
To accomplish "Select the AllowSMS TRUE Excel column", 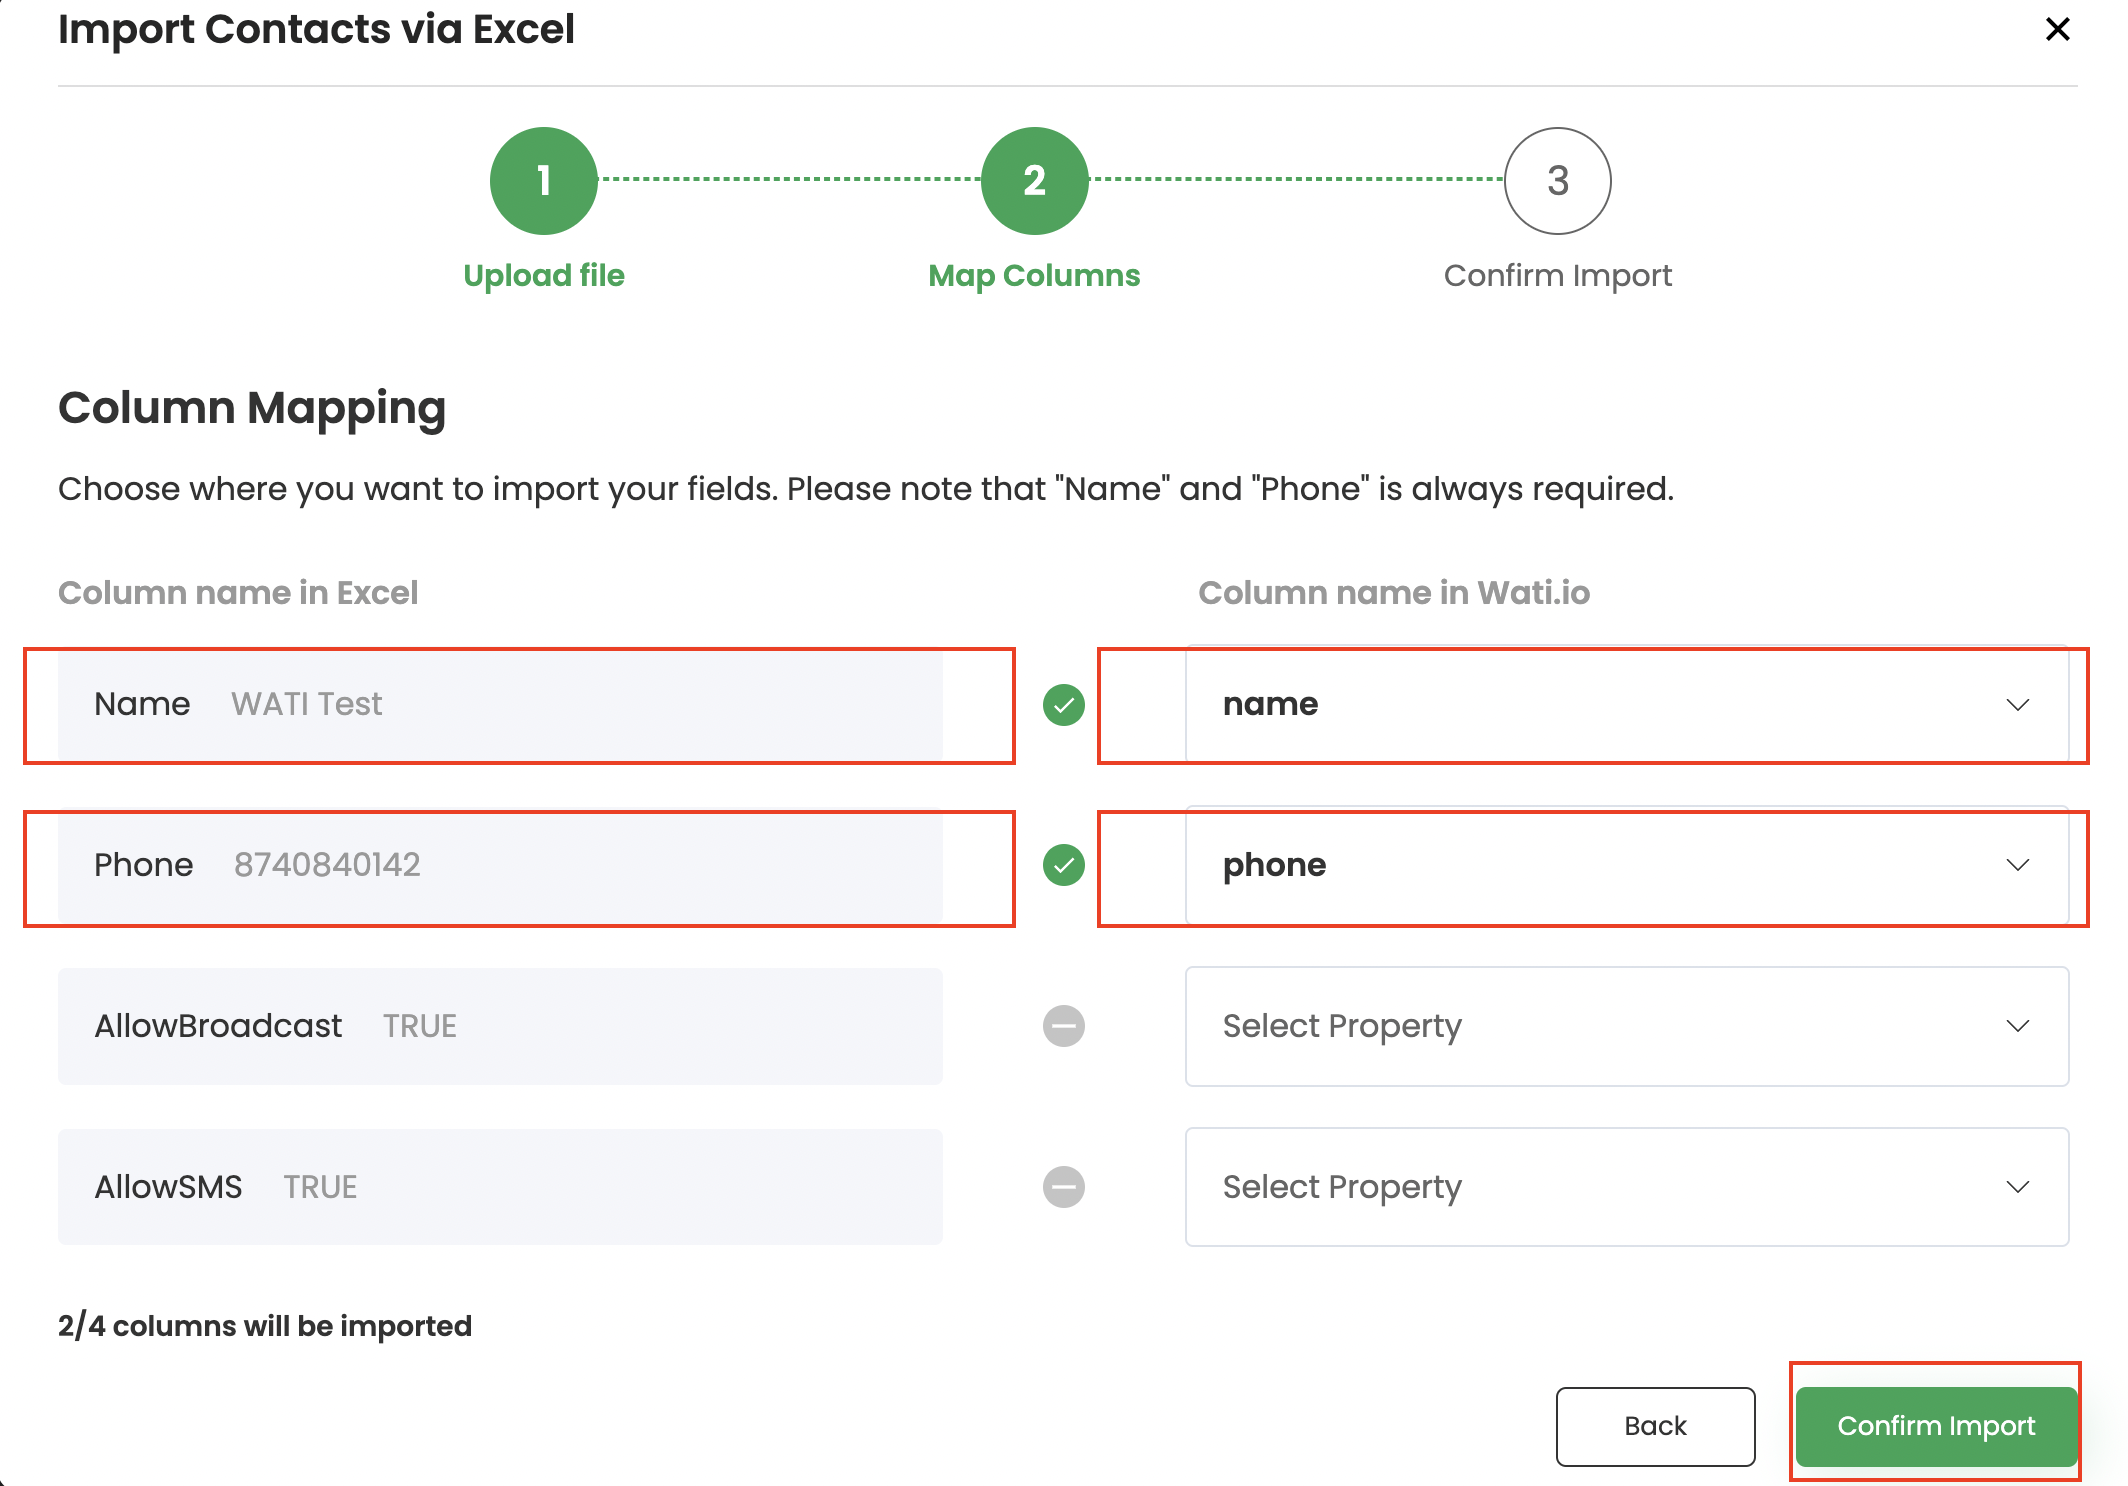I will tap(500, 1187).
